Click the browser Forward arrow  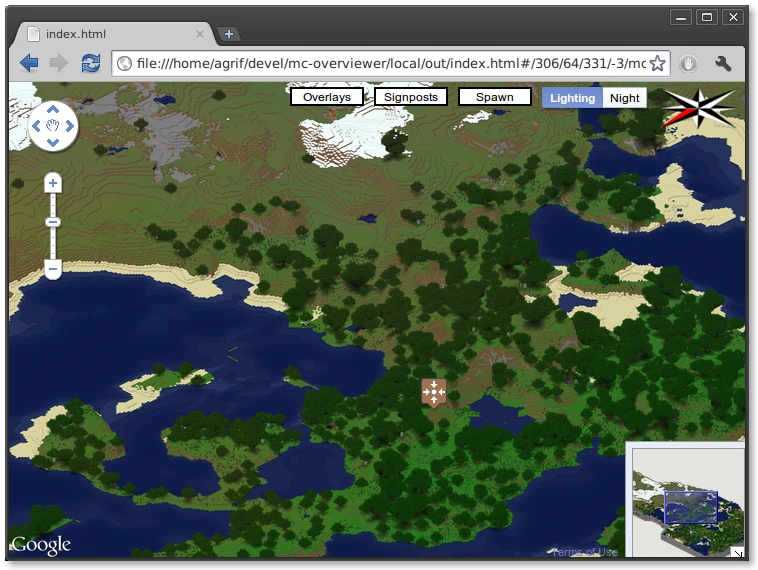59,63
